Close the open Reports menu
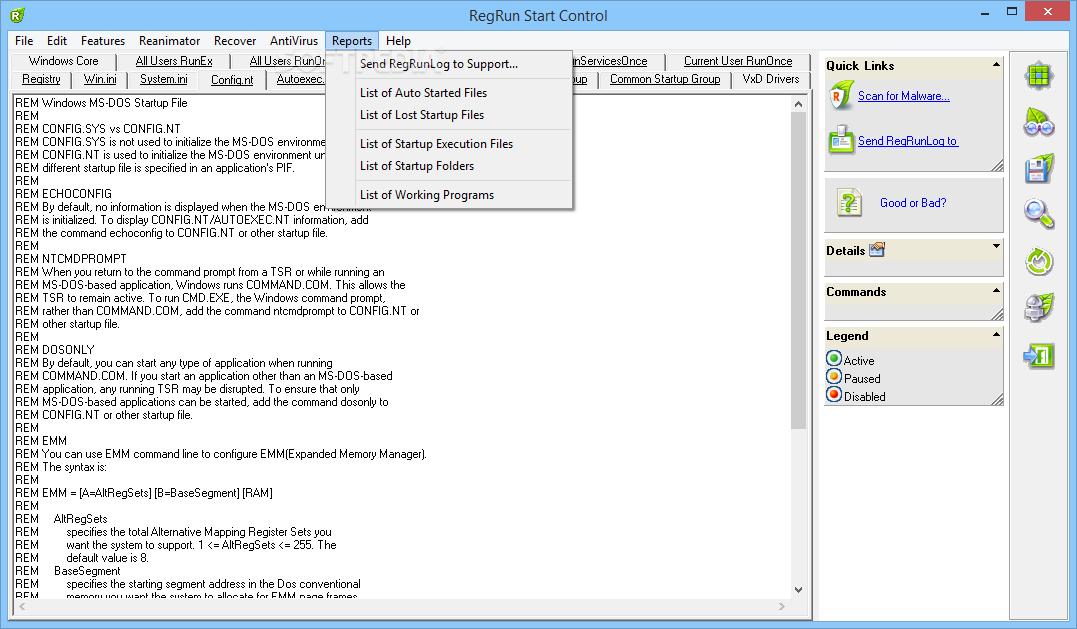 tap(352, 41)
